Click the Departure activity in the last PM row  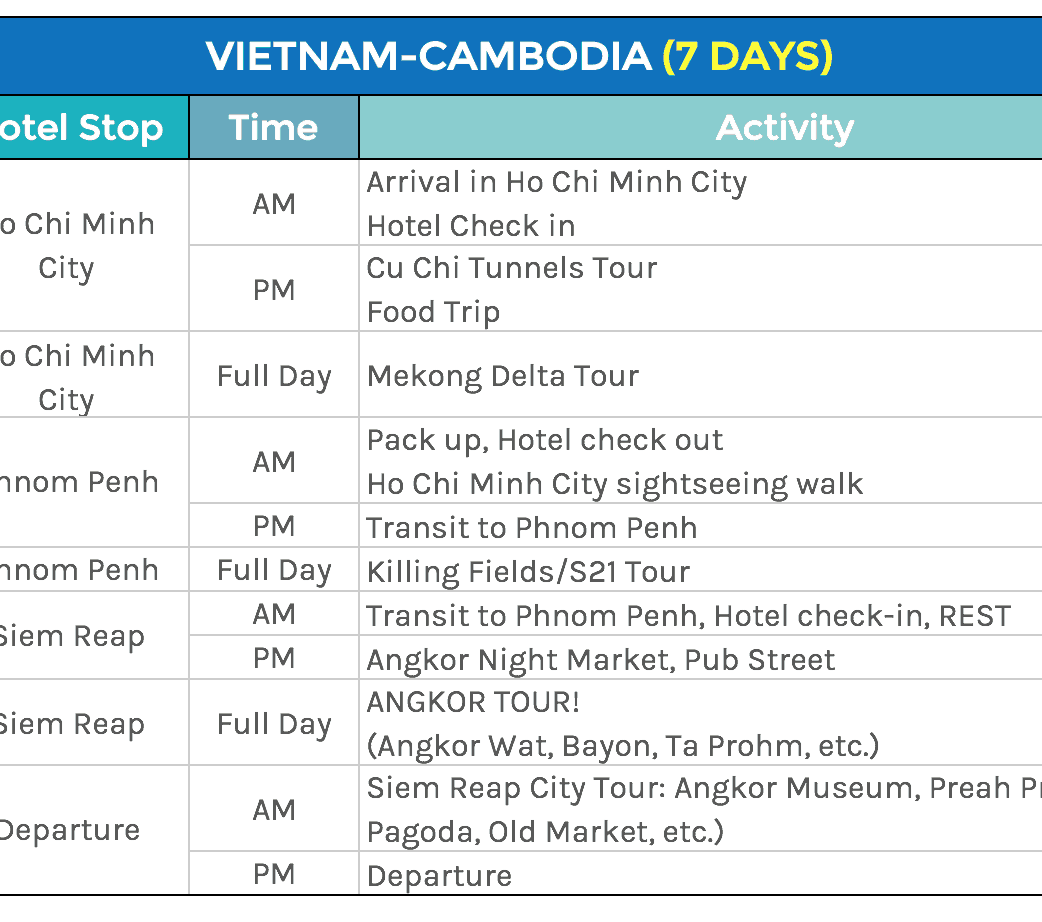pos(439,876)
